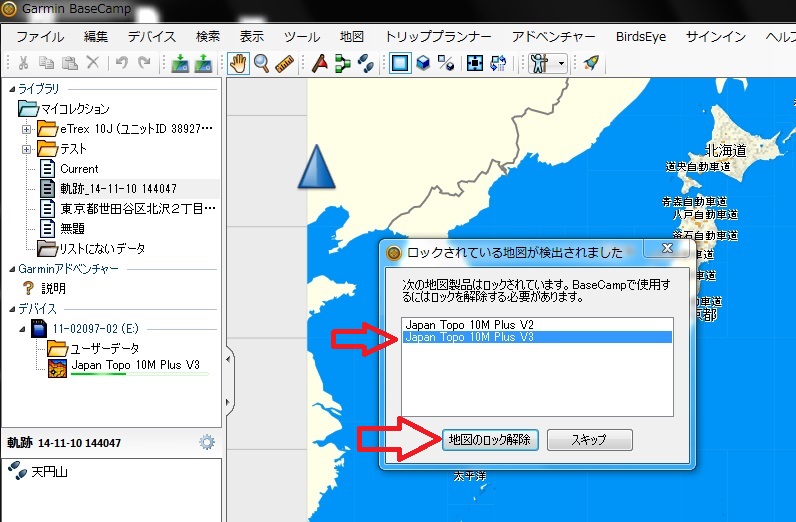Viewport: 796px width, 522px height.
Task: Open the ツール menu
Action: 302,37
